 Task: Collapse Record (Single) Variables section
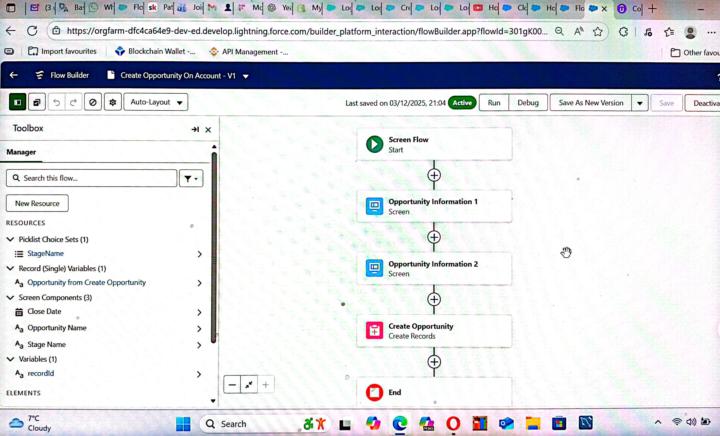click(11, 268)
